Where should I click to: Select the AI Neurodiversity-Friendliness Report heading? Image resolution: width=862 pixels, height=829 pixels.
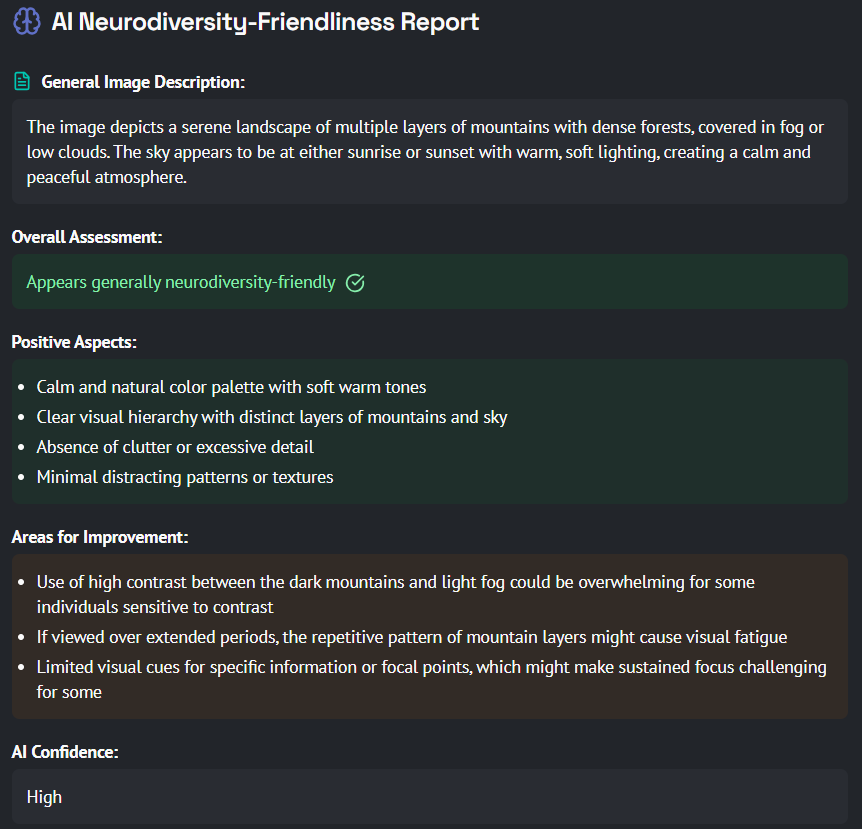click(x=265, y=22)
